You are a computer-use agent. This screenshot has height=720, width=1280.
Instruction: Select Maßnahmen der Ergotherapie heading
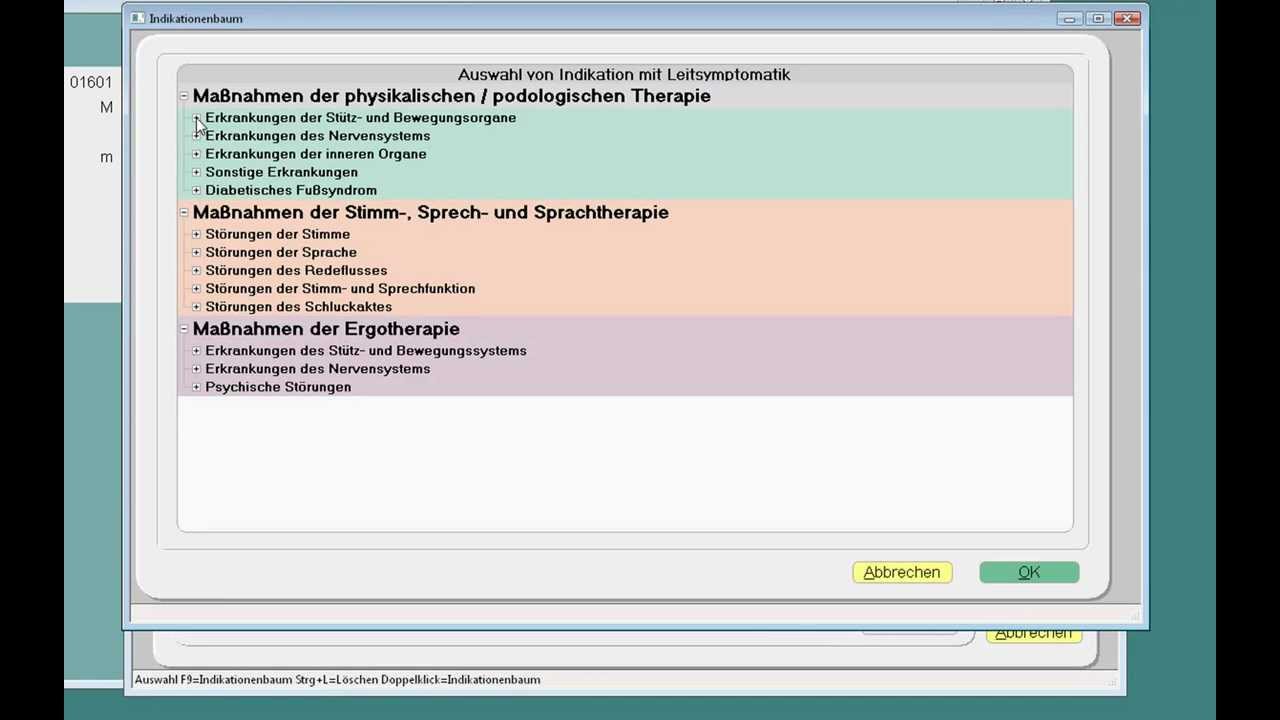pos(326,329)
